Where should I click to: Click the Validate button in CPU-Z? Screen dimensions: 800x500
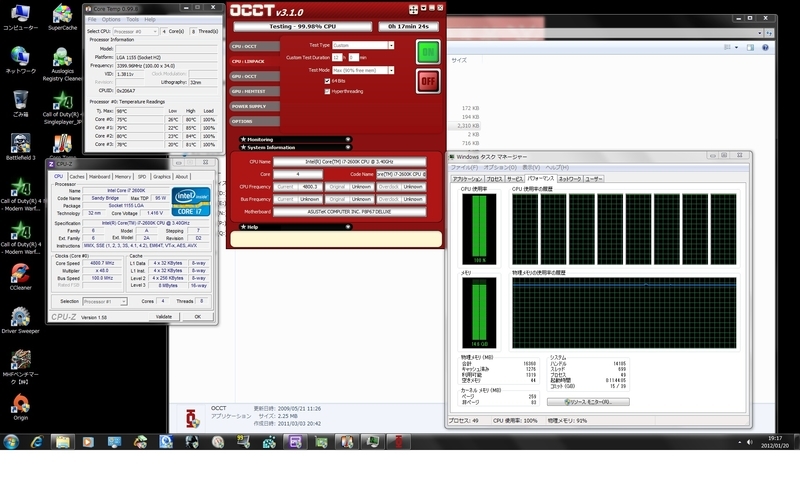click(164, 317)
